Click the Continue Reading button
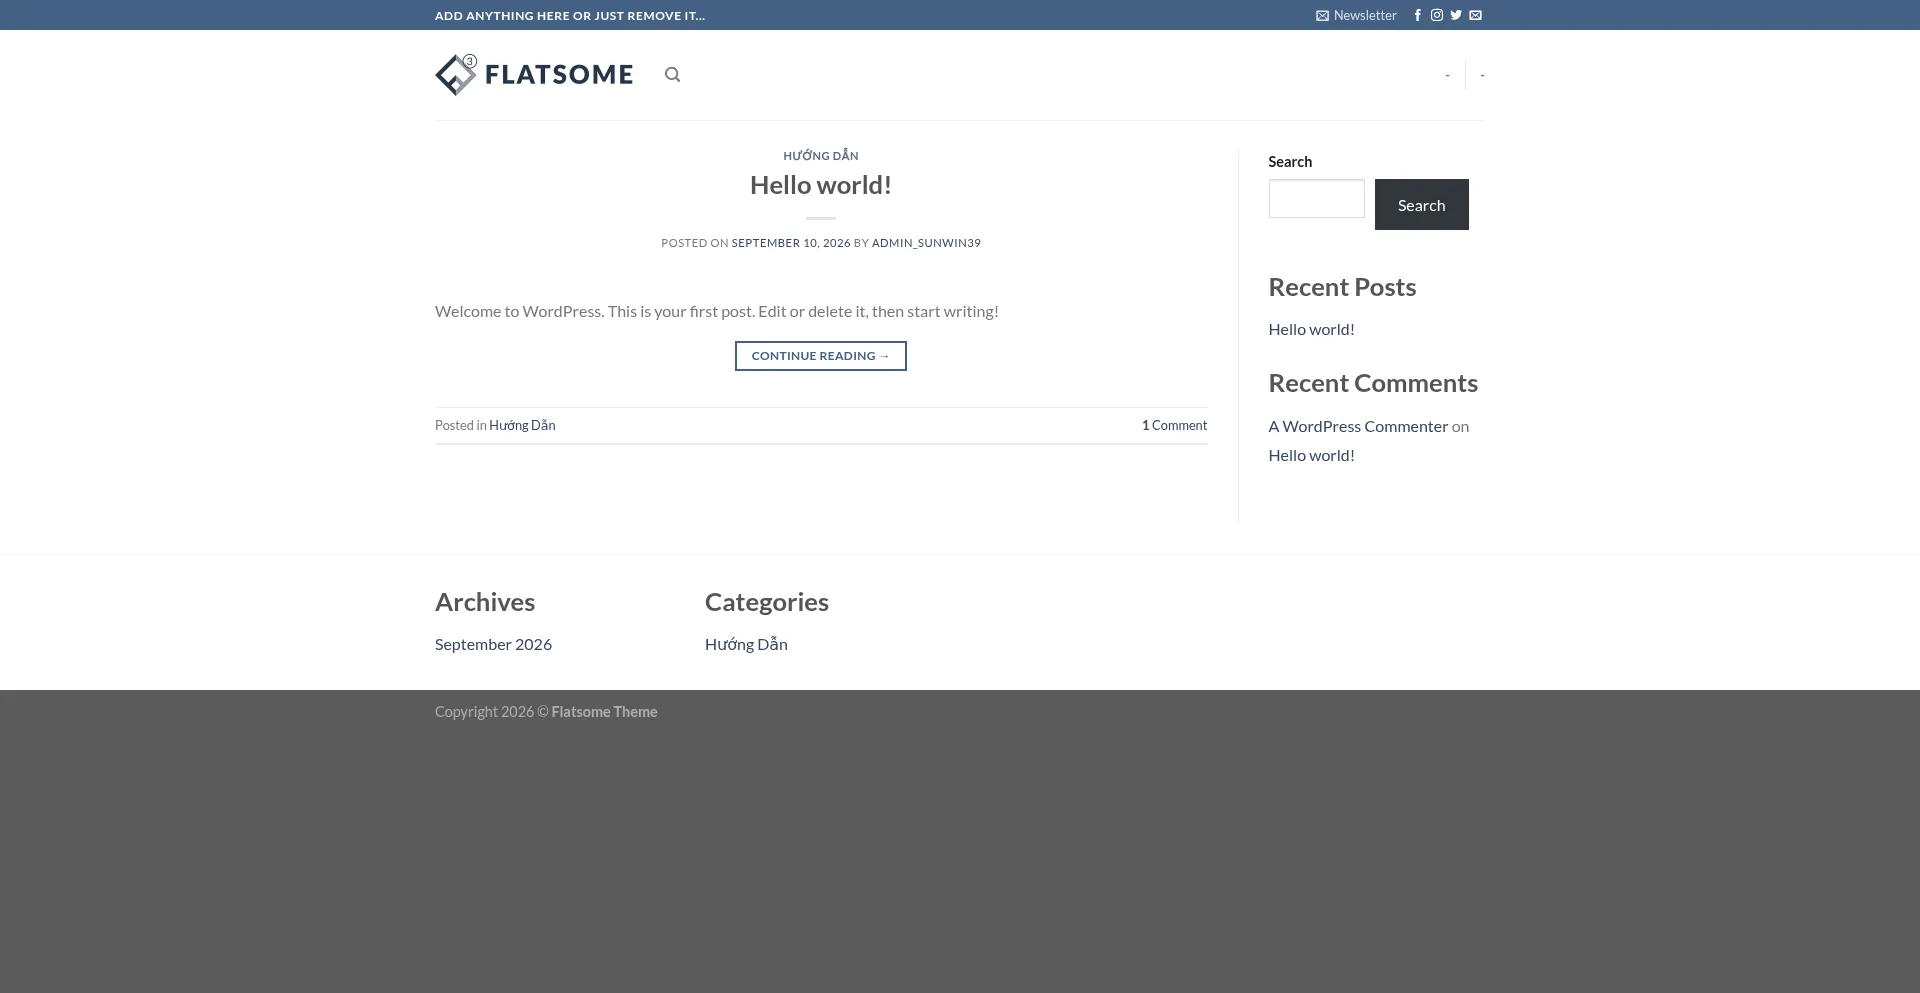Image resolution: width=1920 pixels, height=993 pixels. [x=820, y=356]
